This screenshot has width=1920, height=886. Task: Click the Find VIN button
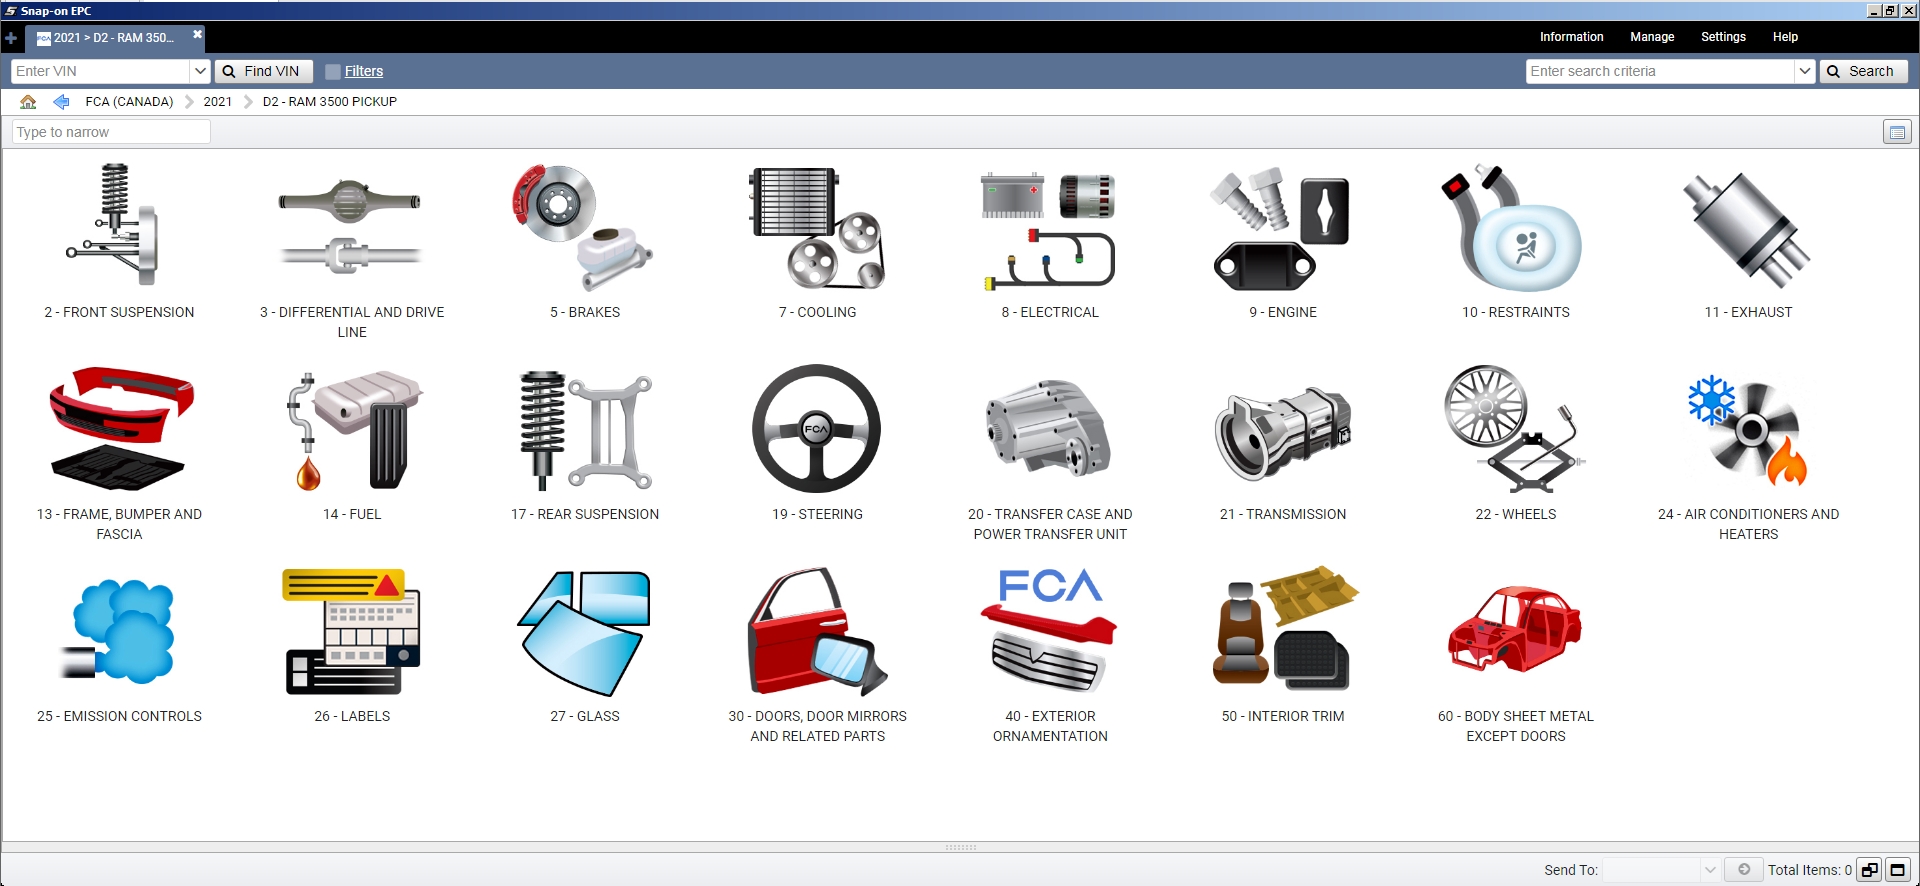[263, 71]
